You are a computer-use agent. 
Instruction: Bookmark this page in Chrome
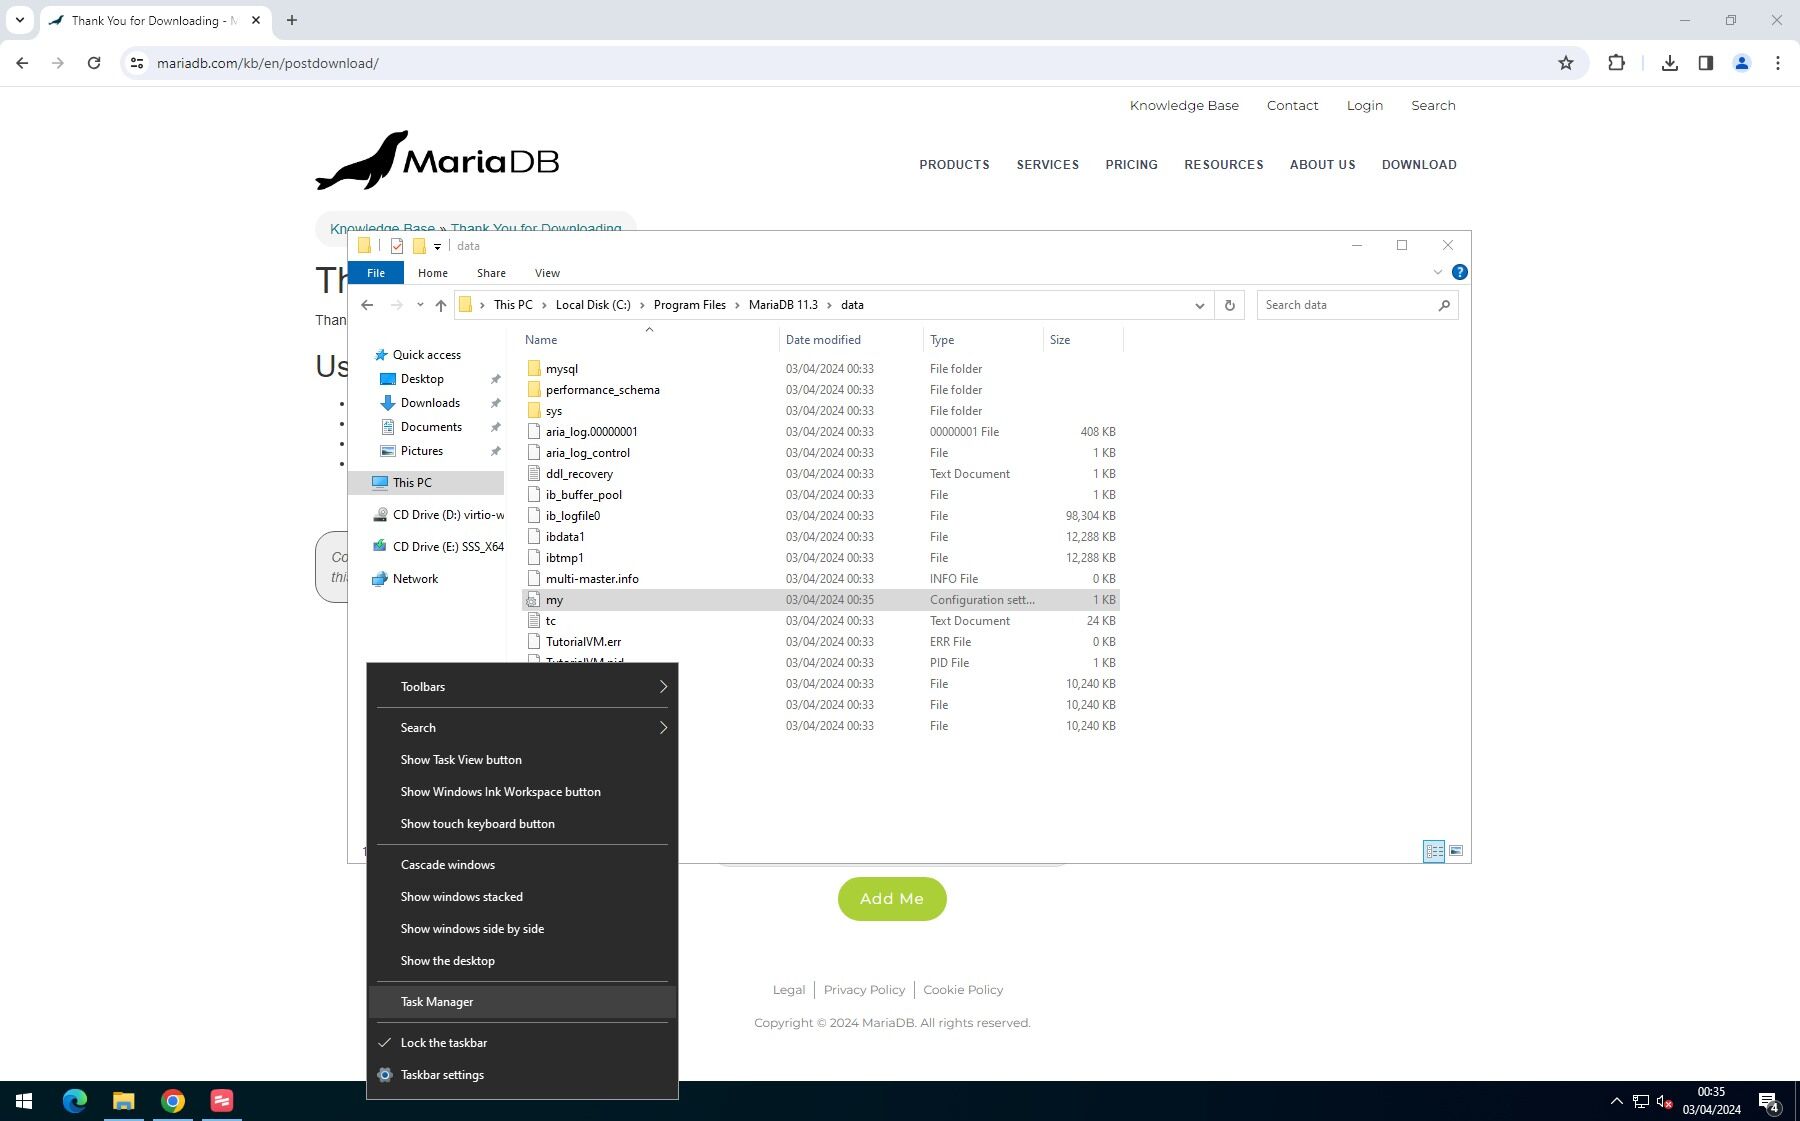pos(1566,63)
